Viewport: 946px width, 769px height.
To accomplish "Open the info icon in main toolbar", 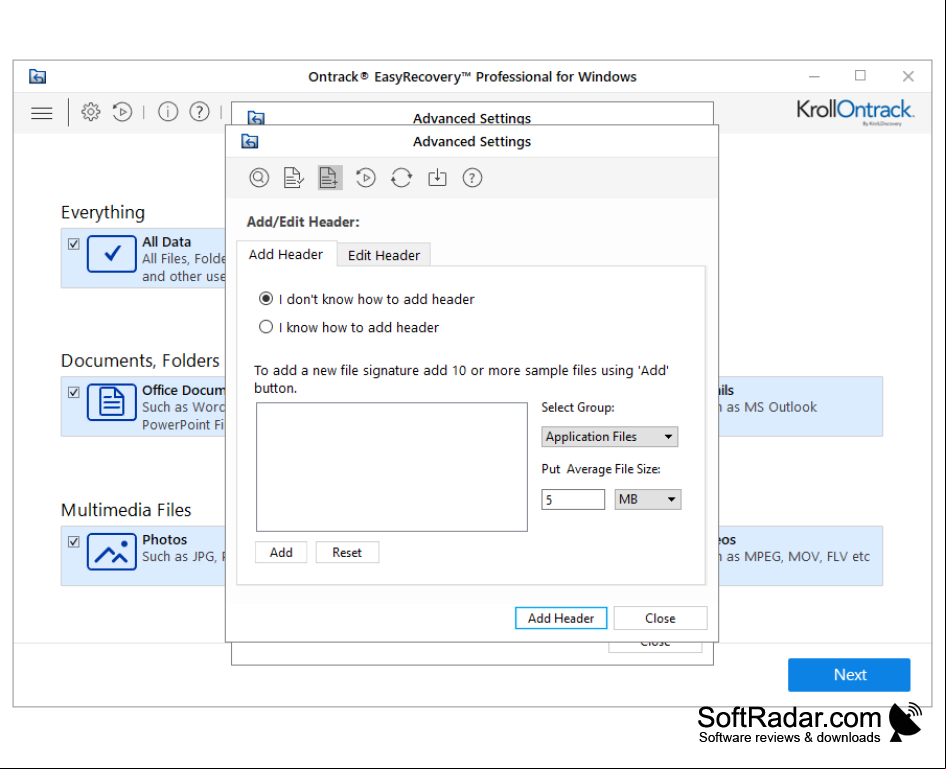I will coord(168,112).
